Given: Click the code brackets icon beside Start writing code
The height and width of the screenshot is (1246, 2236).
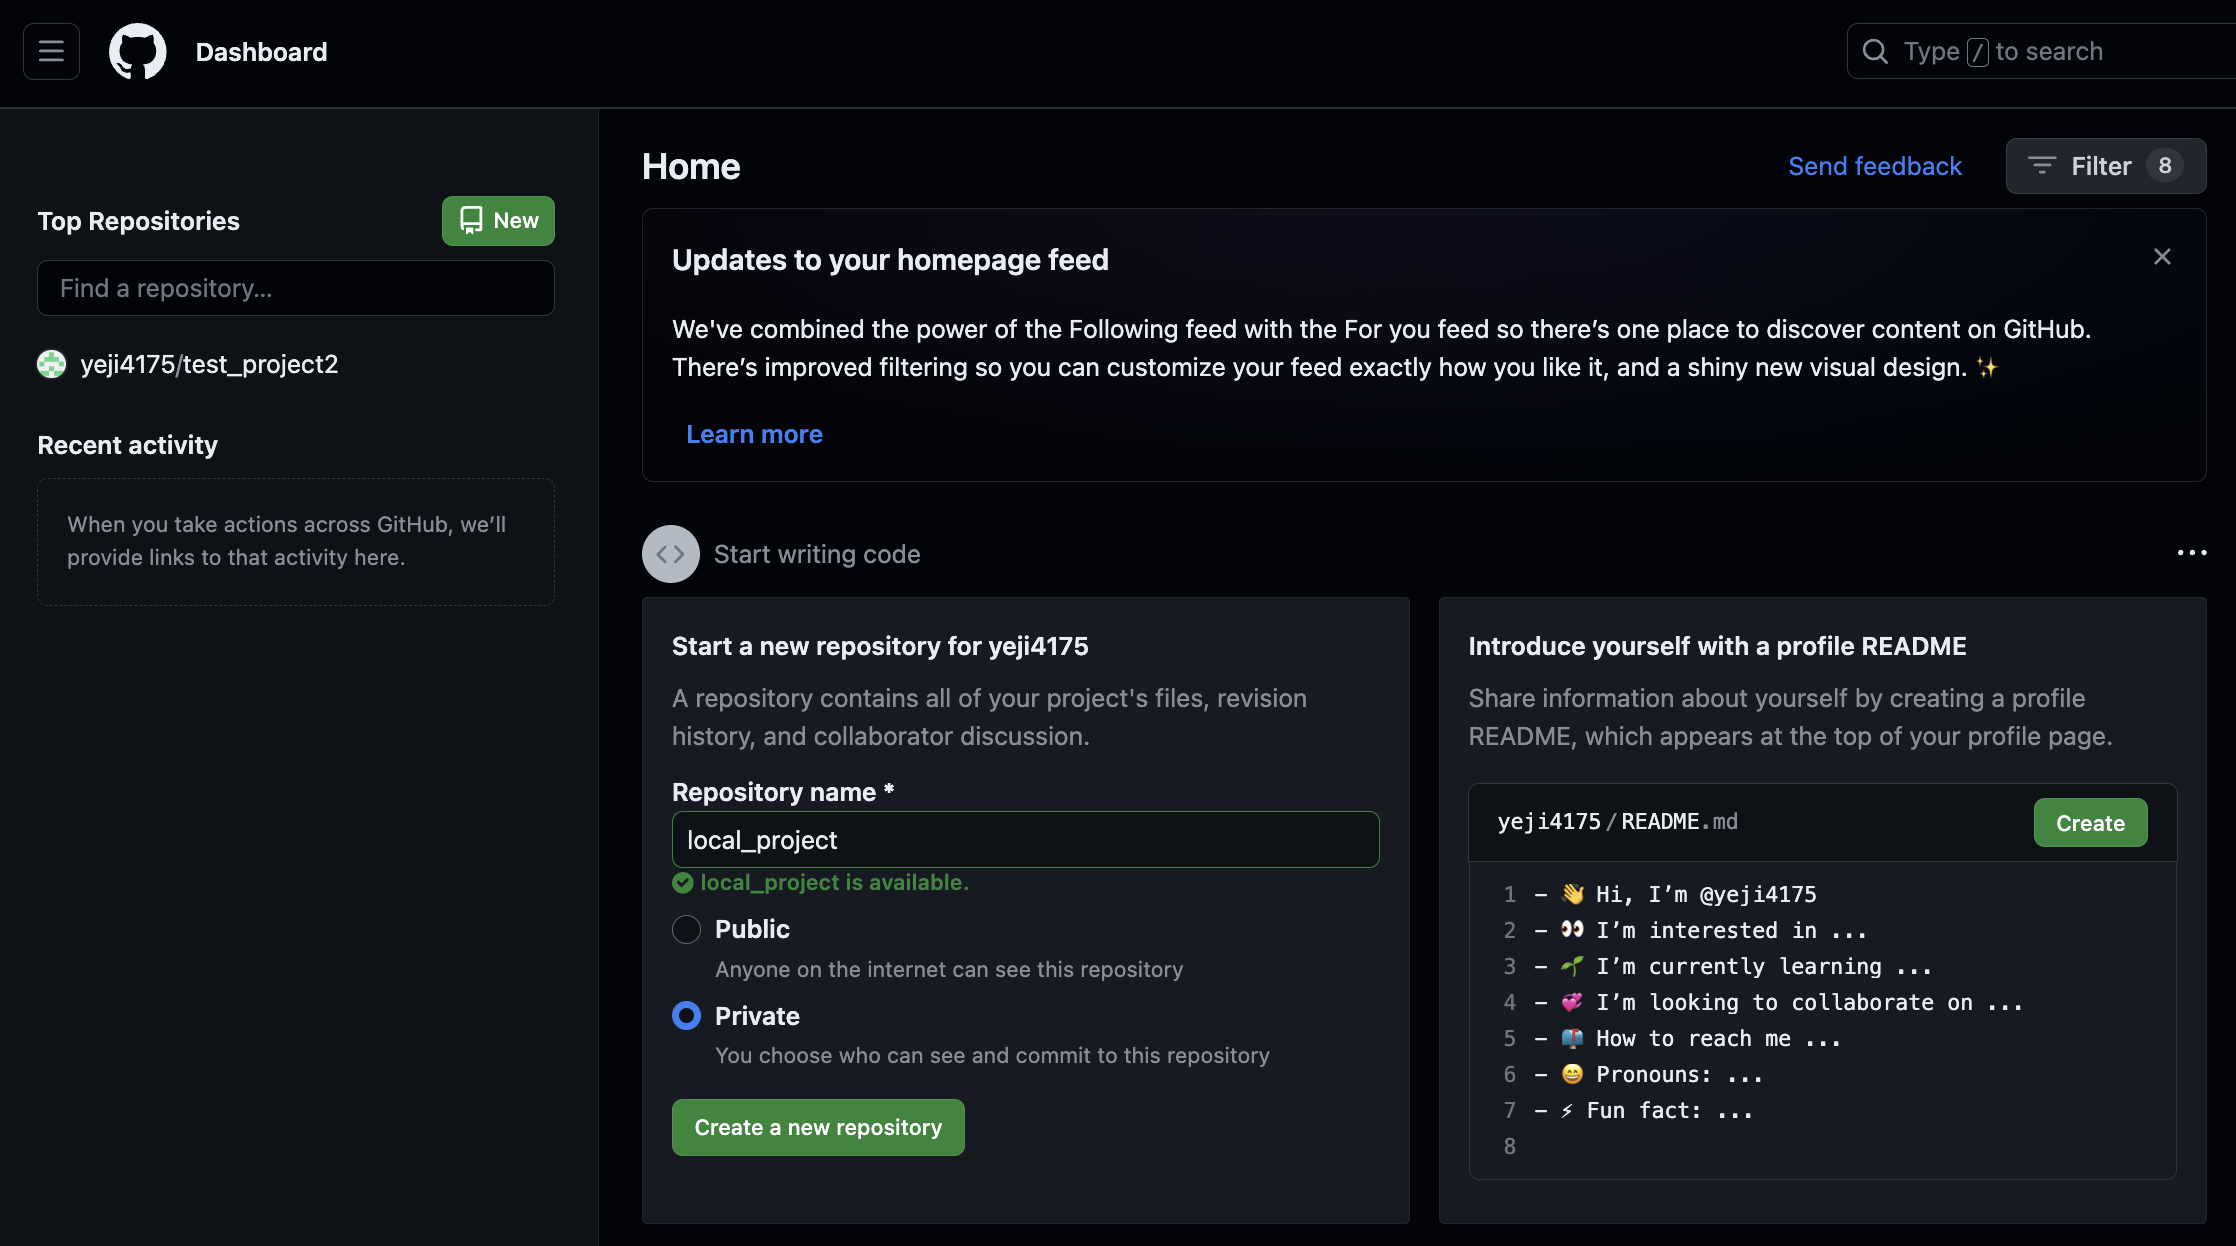Looking at the screenshot, I should click(670, 554).
